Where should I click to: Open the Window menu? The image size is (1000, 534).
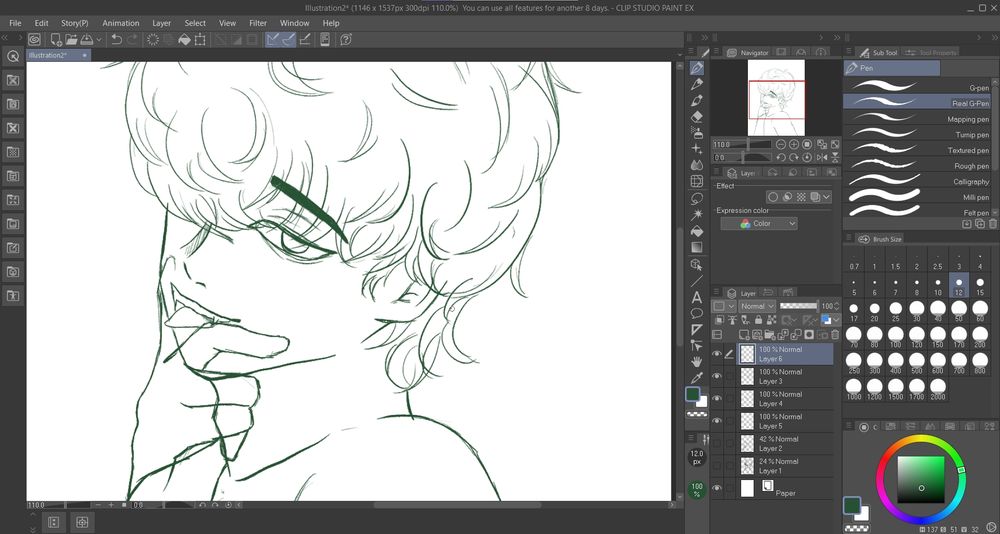coord(295,23)
